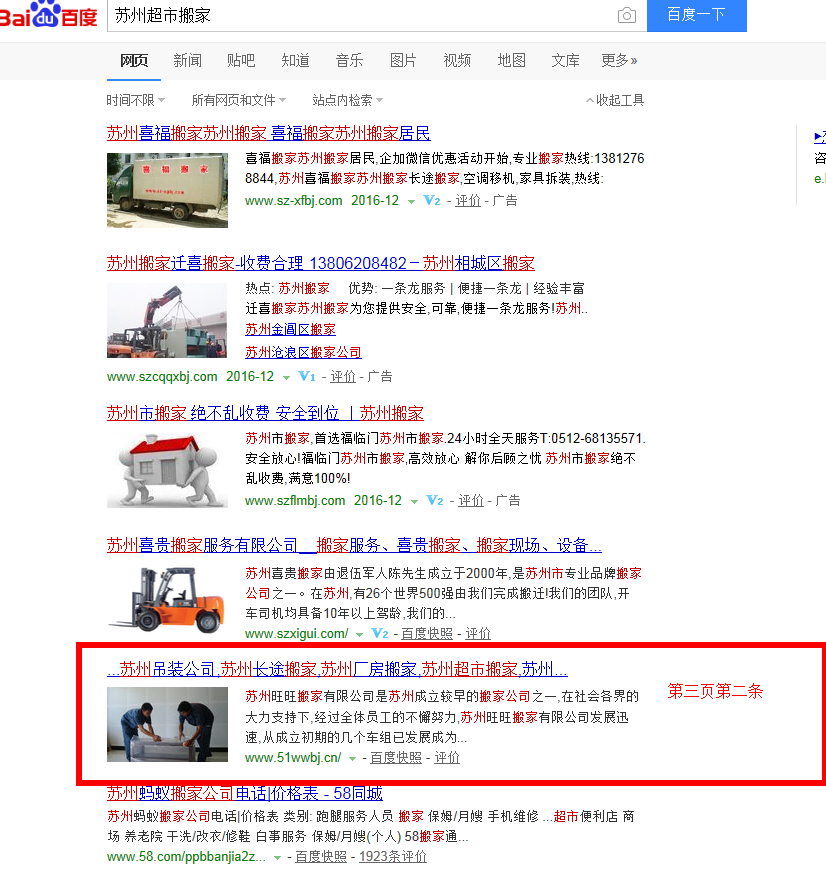826x885 pixels.
Task: Click 评价 link beside szcqqxbj.com
Action: 343,376
